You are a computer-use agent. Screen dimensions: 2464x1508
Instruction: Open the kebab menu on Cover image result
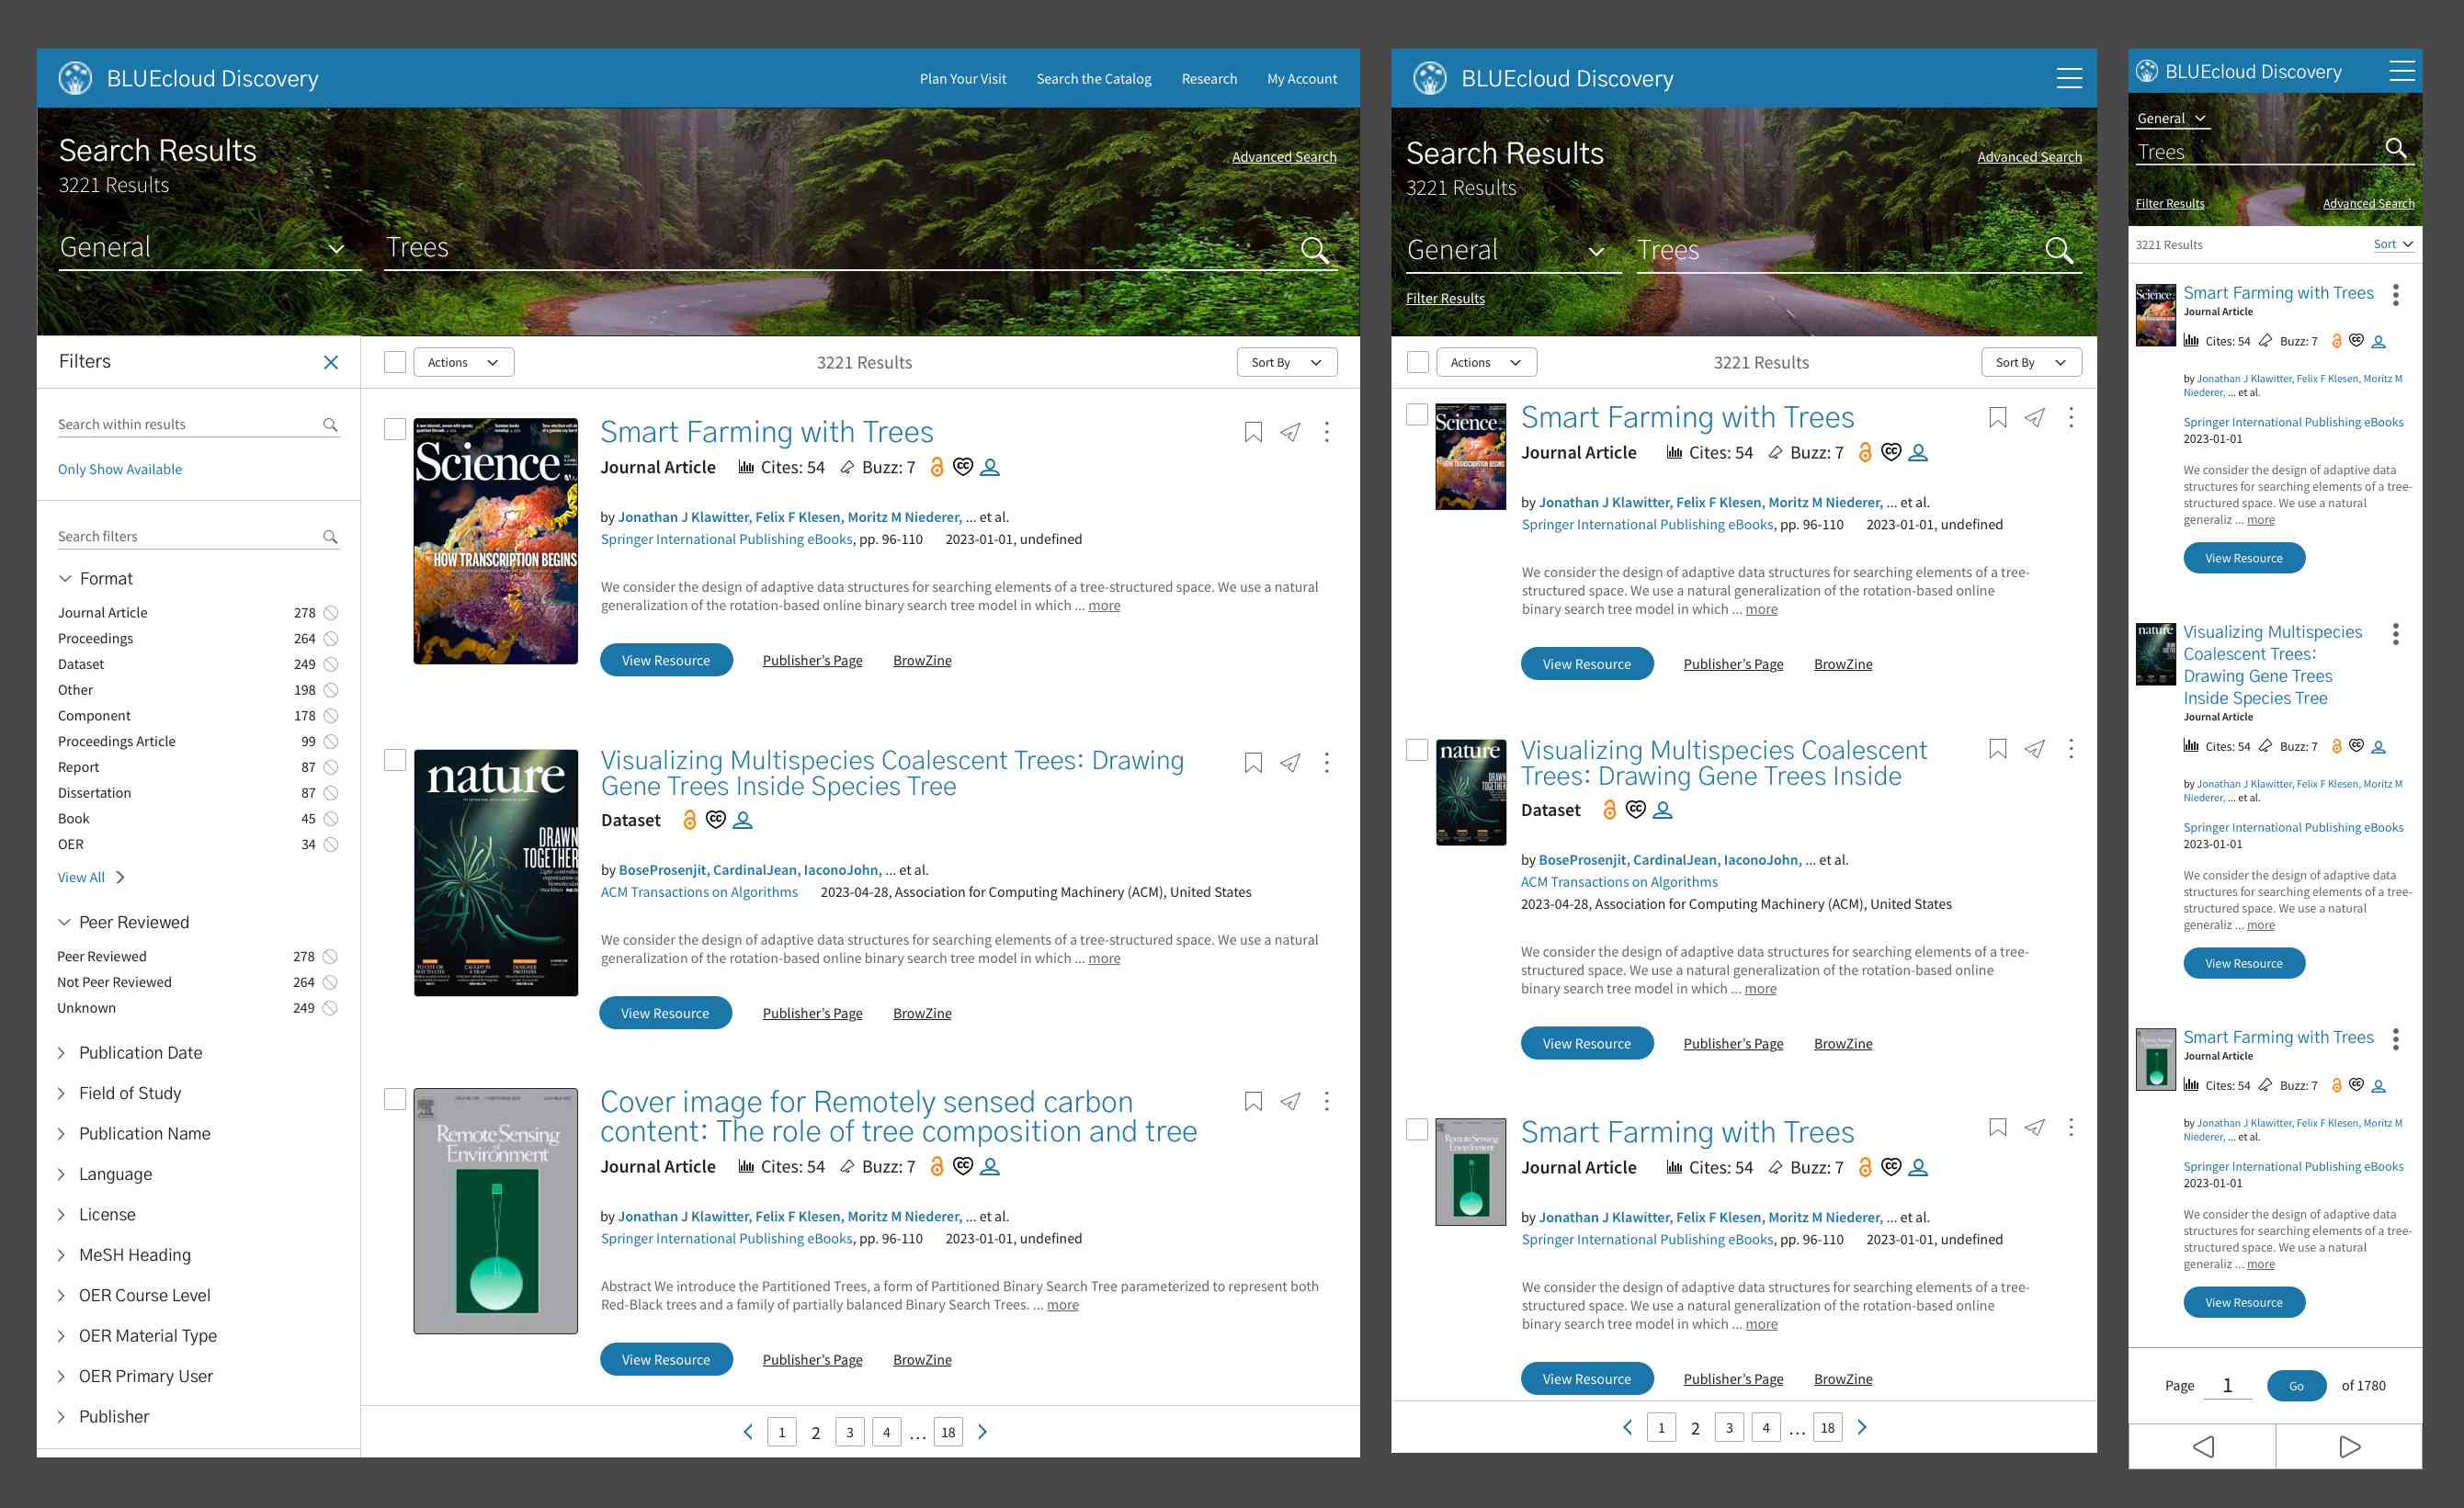1327,1101
